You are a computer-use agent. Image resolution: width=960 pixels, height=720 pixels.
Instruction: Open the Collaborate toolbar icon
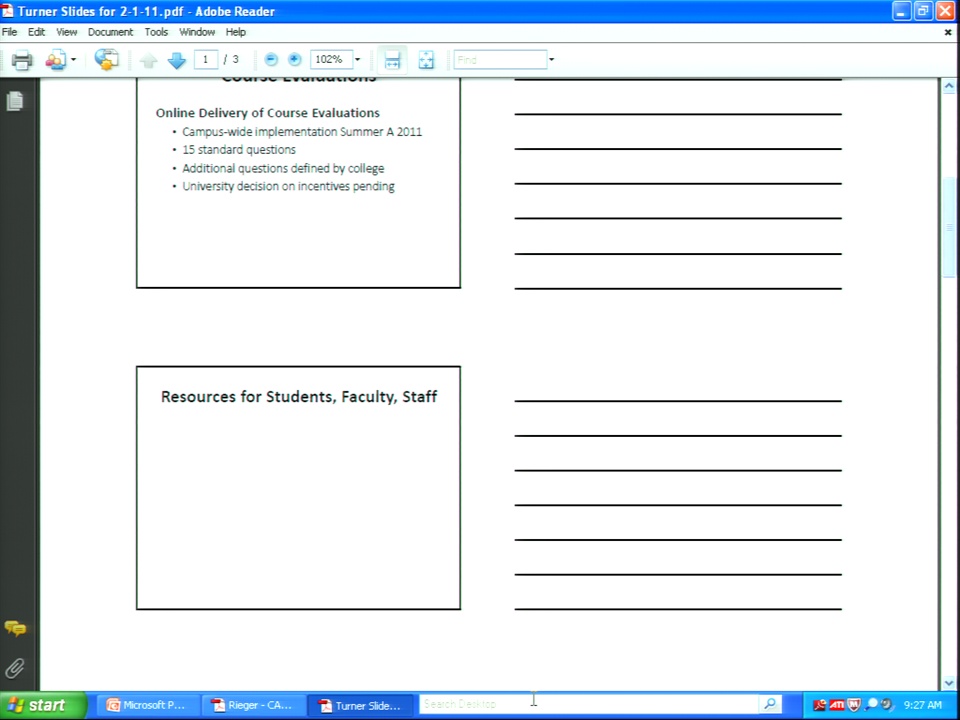tap(55, 60)
